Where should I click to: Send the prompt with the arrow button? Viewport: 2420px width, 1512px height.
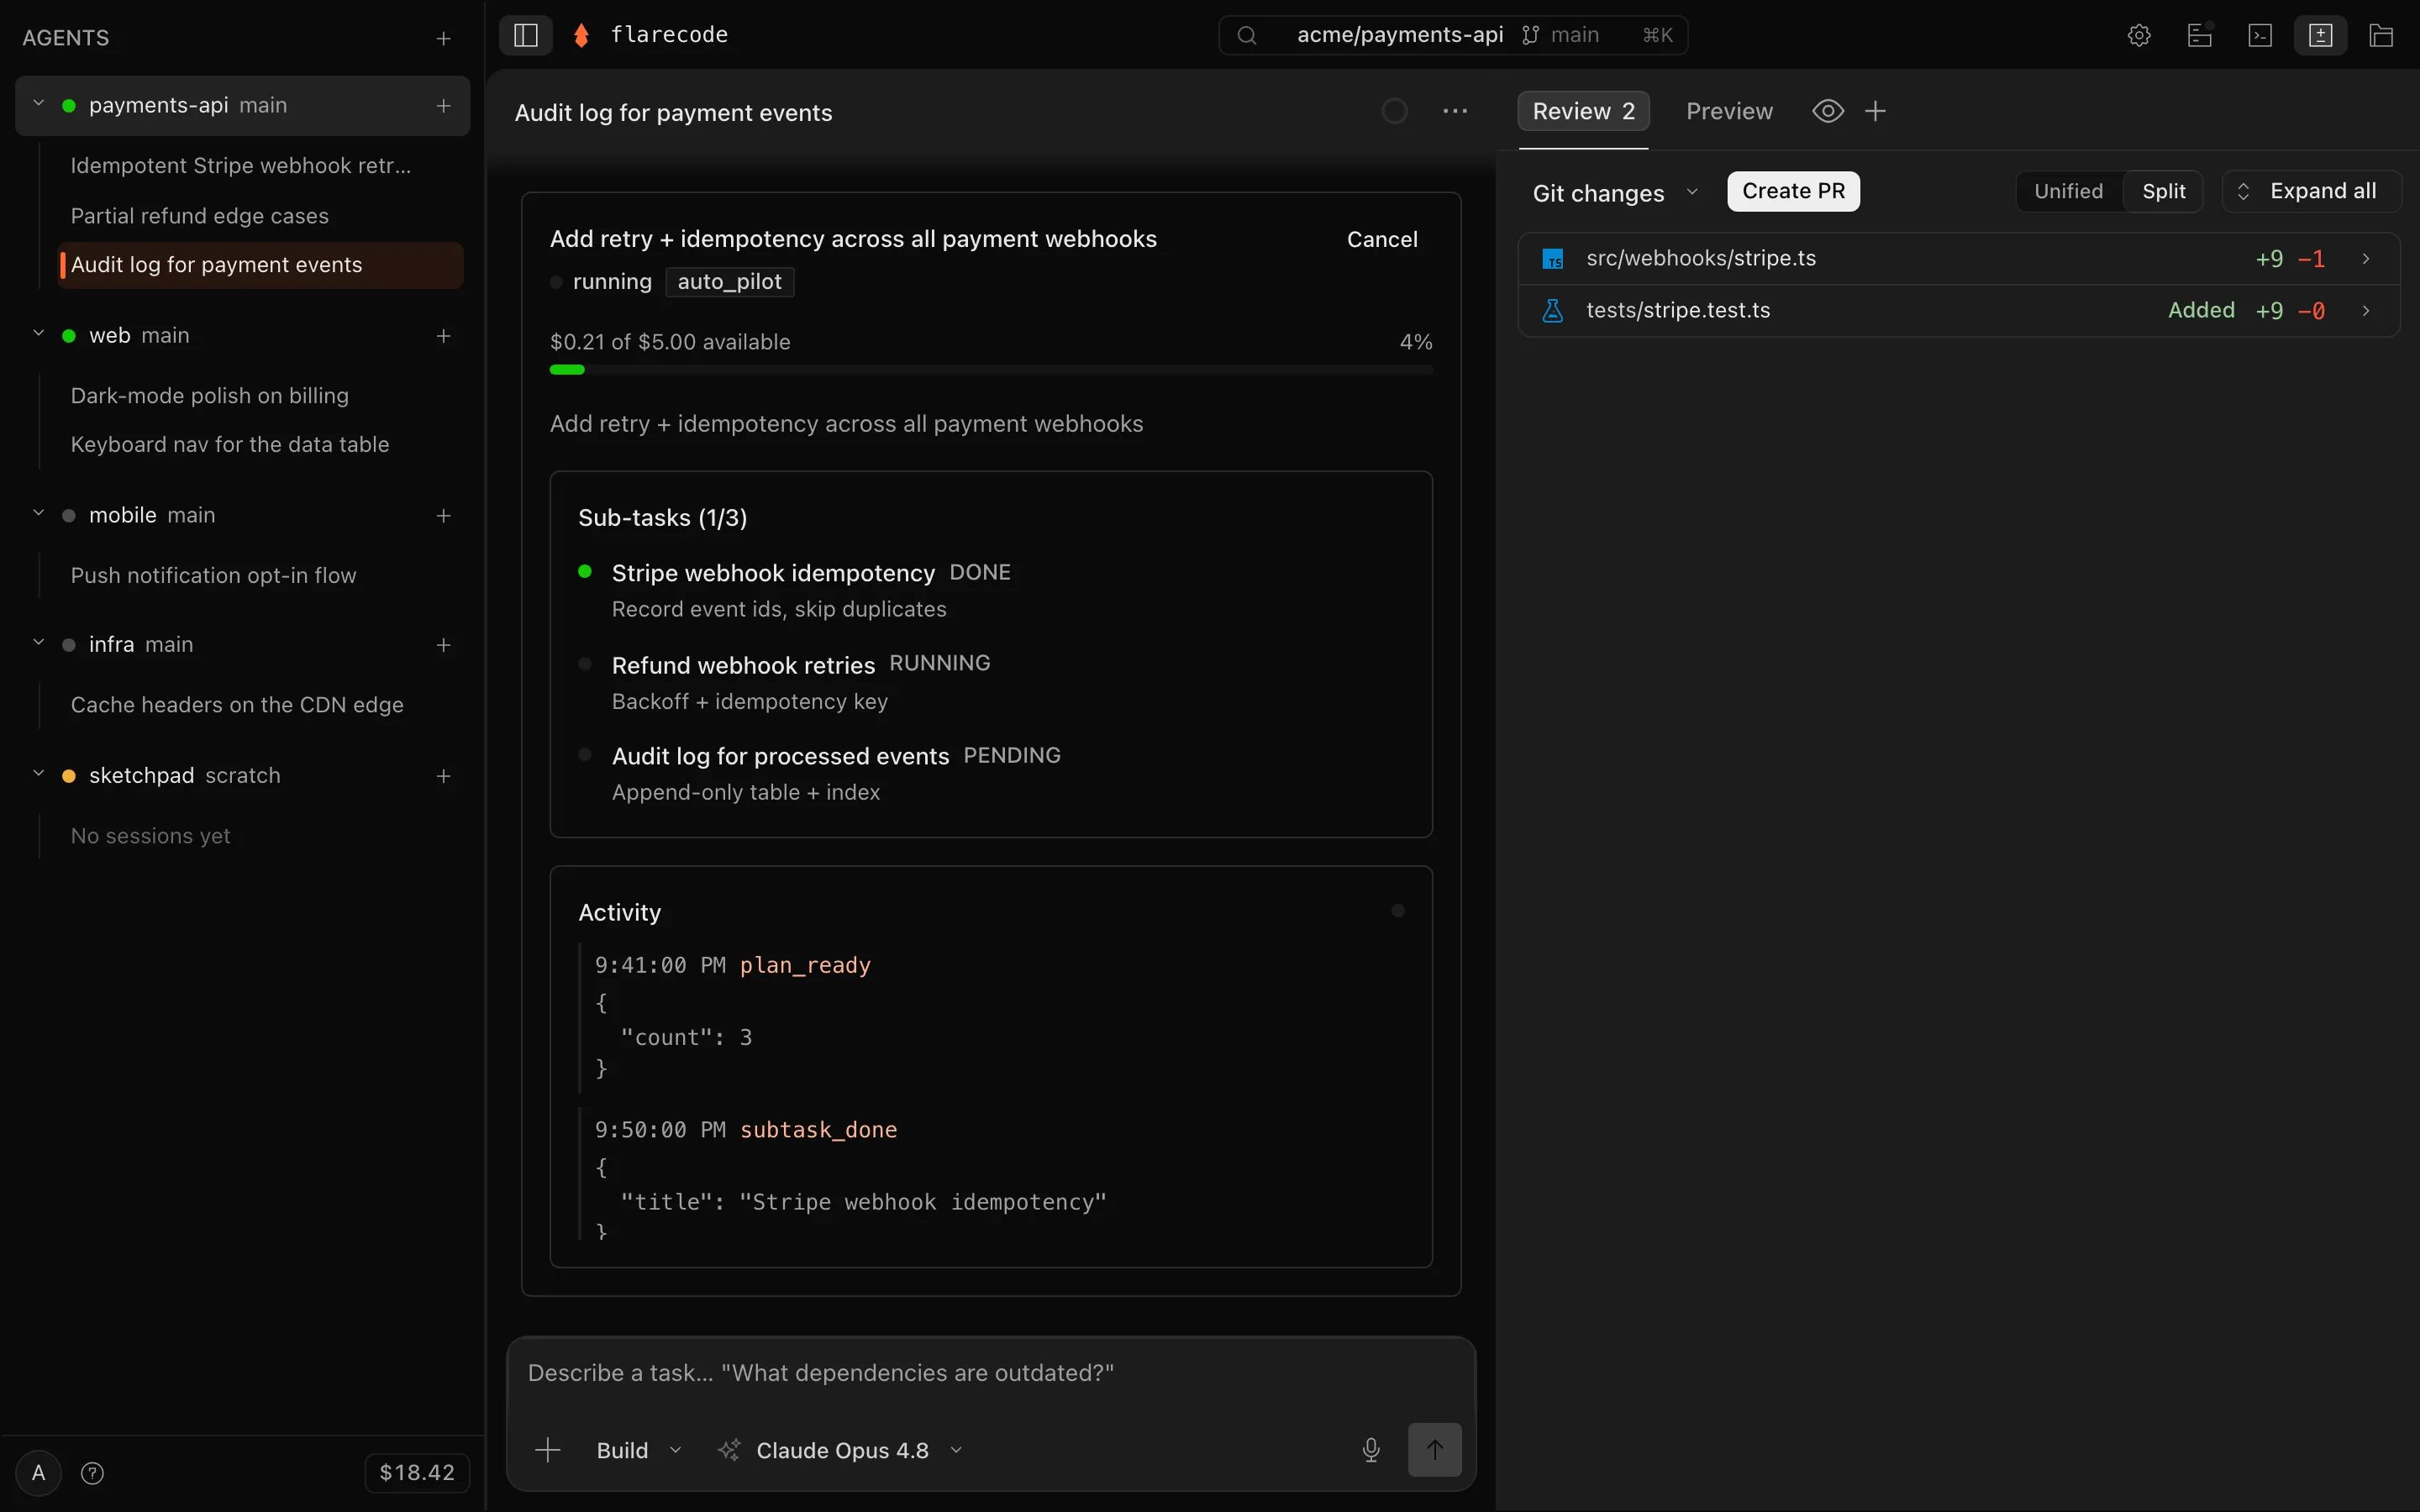click(x=1434, y=1450)
